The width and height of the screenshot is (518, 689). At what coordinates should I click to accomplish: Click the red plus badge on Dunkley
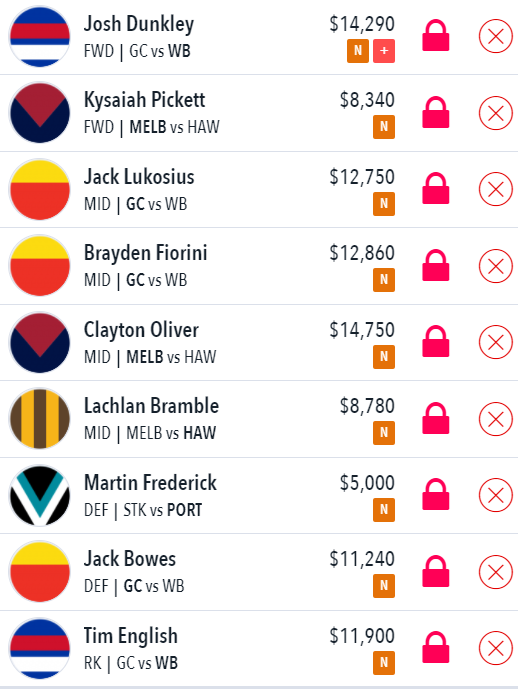tap(384, 51)
